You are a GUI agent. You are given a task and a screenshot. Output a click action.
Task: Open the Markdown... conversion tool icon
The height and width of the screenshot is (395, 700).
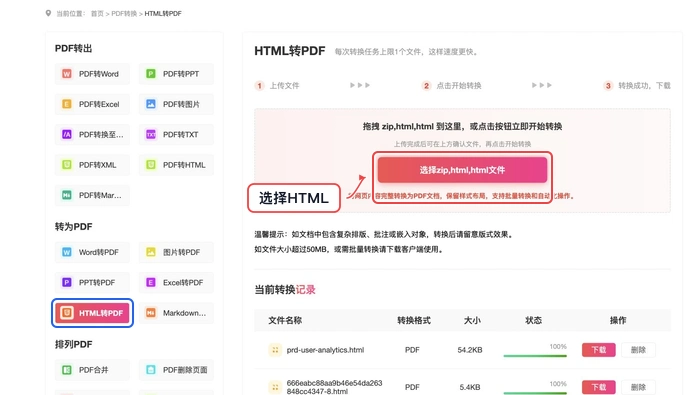(x=151, y=313)
